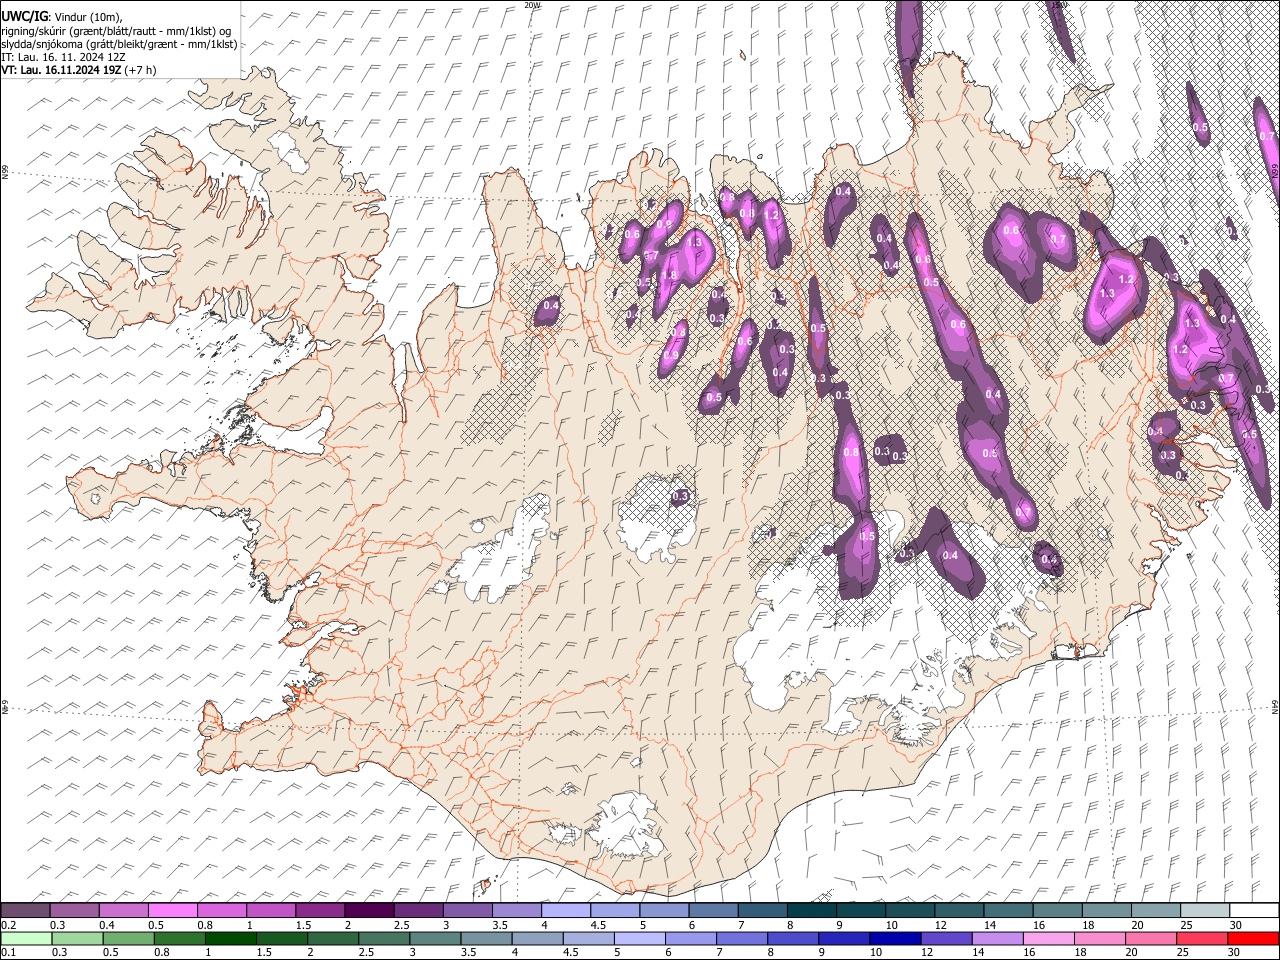This screenshot has width=1280, height=960.
Task: Click upper legend swatch between 10 and 12
Action: 909,910
